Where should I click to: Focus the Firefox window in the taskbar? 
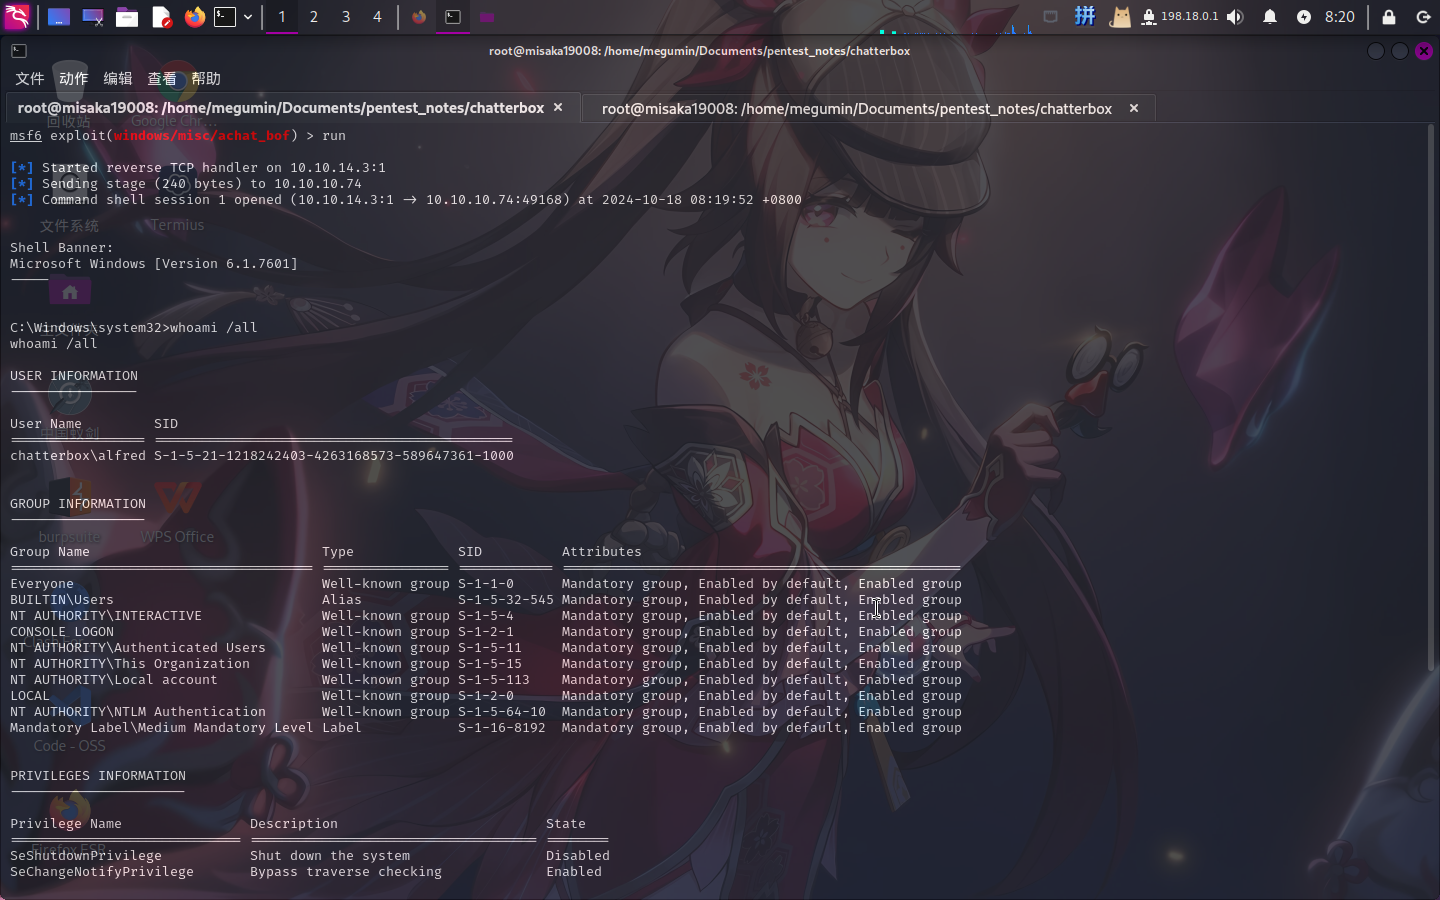(419, 17)
